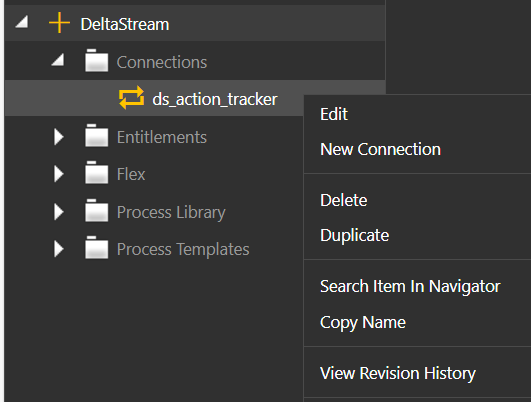Expand the Flex folder
The width and height of the screenshot is (531, 402).
(x=59, y=174)
